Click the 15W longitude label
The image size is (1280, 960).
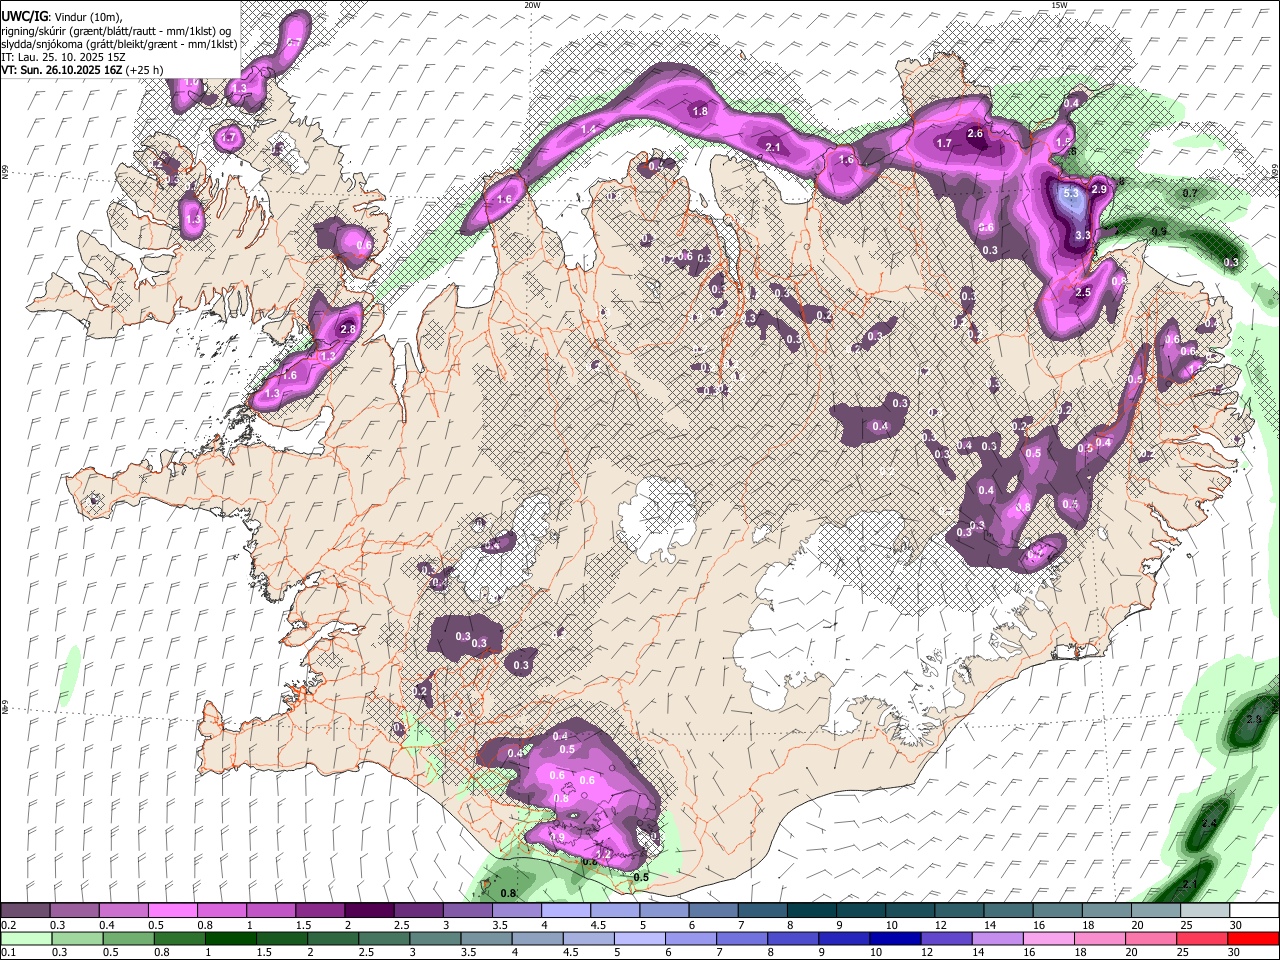click(x=1059, y=5)
